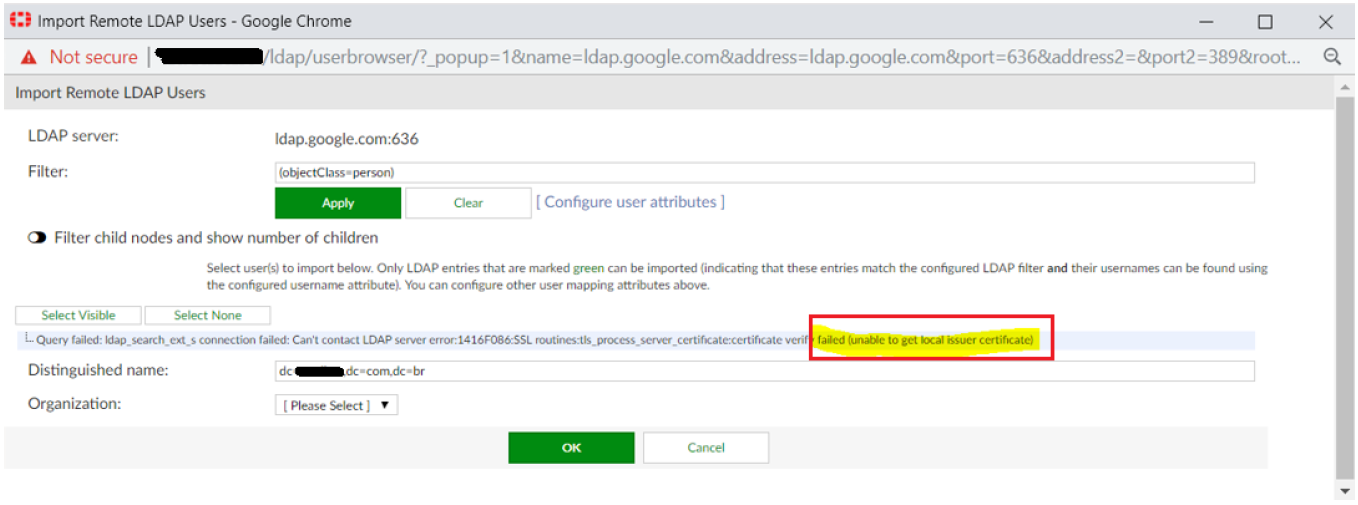Focus the Filter objectClass=person field
This screenshot has width=1358, height=505.
pyautogui.click(x=765, y=173)
